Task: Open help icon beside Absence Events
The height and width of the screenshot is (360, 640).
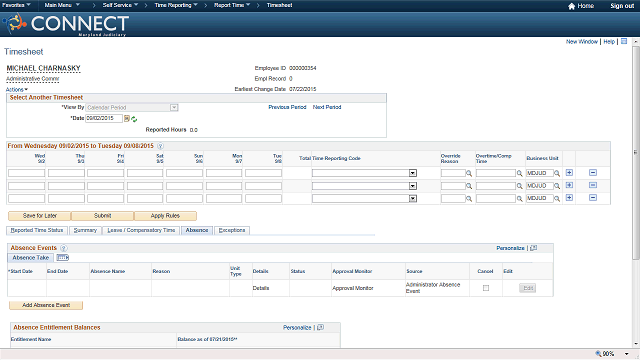Action: pyautogui.click(x=64, y=248)
